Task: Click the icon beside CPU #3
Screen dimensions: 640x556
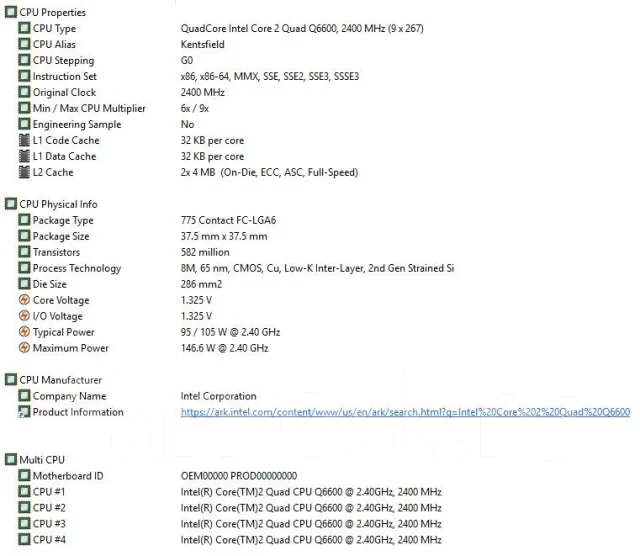Action: click(x=24, y=523)
